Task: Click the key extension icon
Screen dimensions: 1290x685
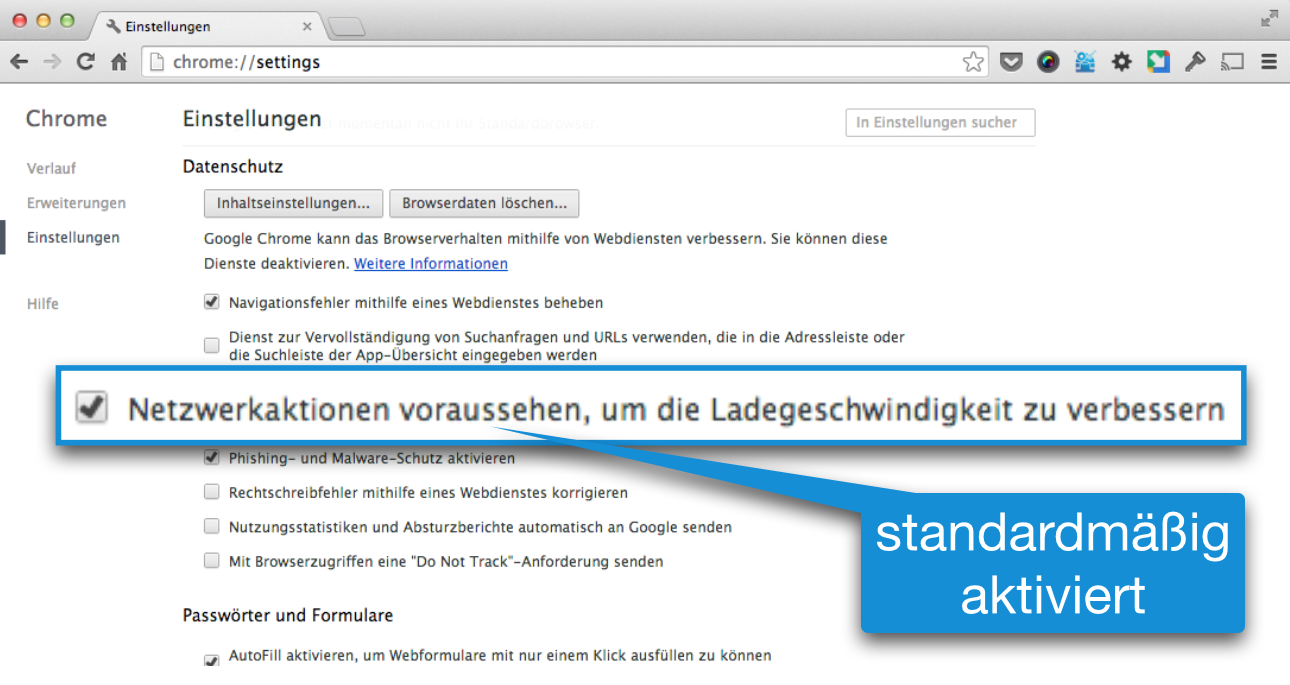Action: pos(1195,62)
